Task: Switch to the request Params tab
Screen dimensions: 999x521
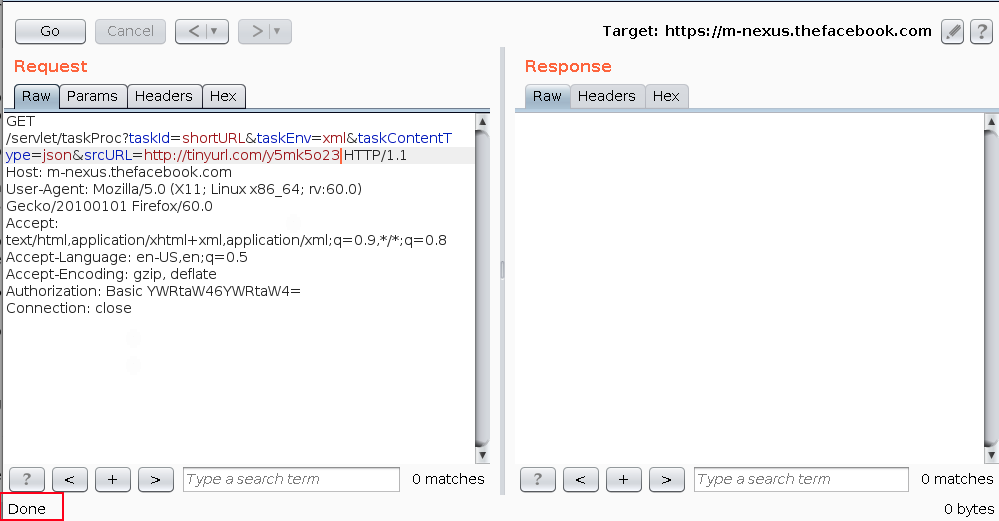Action: (92, 96)
